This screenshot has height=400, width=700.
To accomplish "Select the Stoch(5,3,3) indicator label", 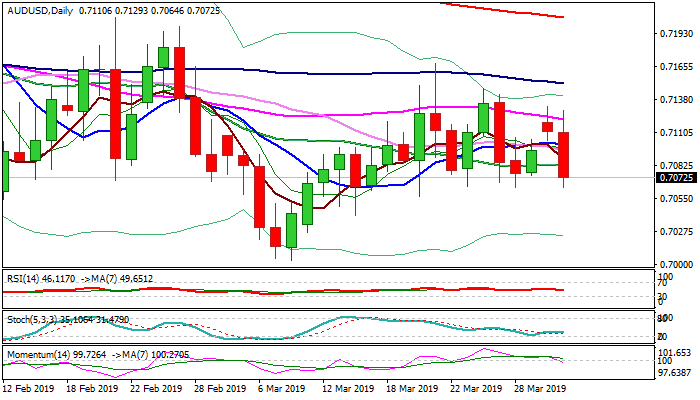I will [30, 320].
